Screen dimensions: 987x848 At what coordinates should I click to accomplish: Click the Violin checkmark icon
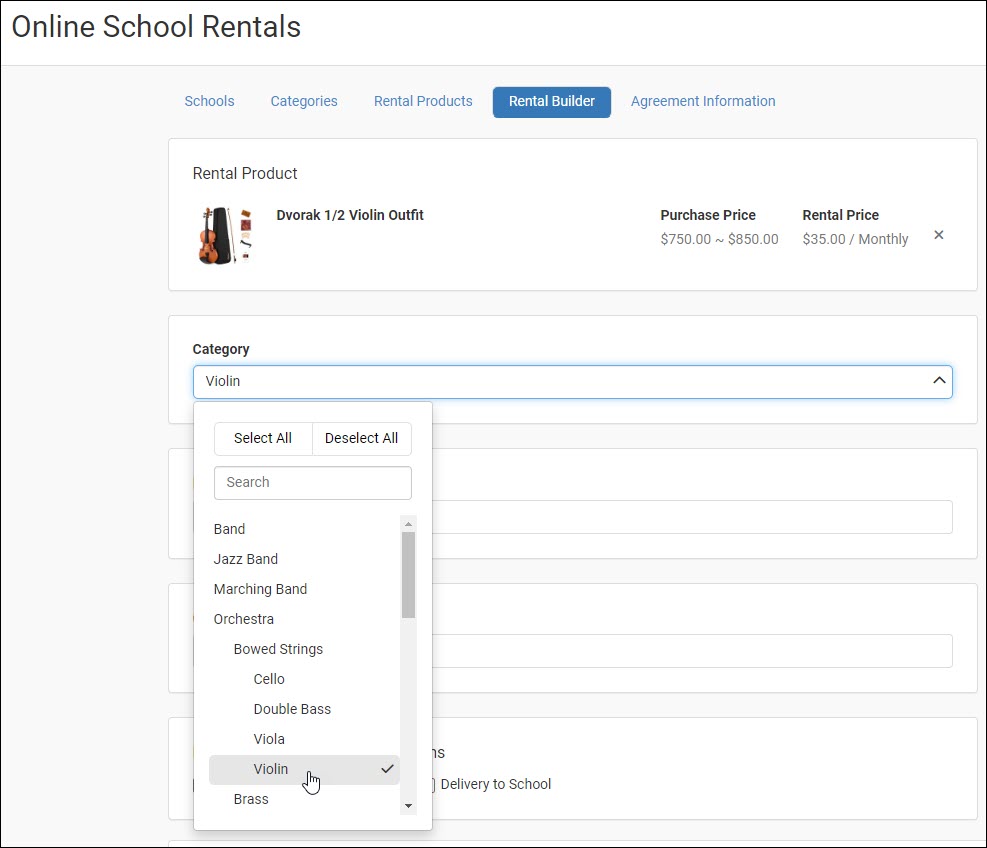coord(387,769)
